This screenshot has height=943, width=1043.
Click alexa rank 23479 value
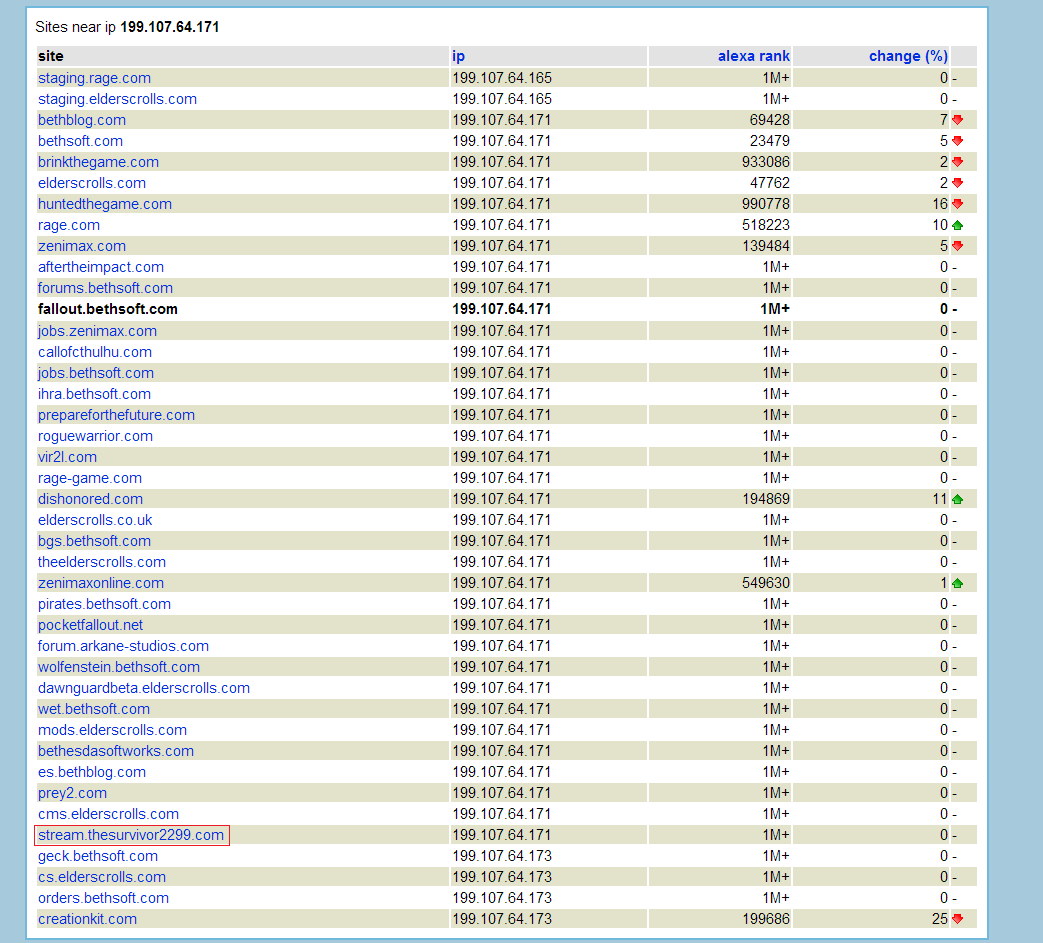770,141
